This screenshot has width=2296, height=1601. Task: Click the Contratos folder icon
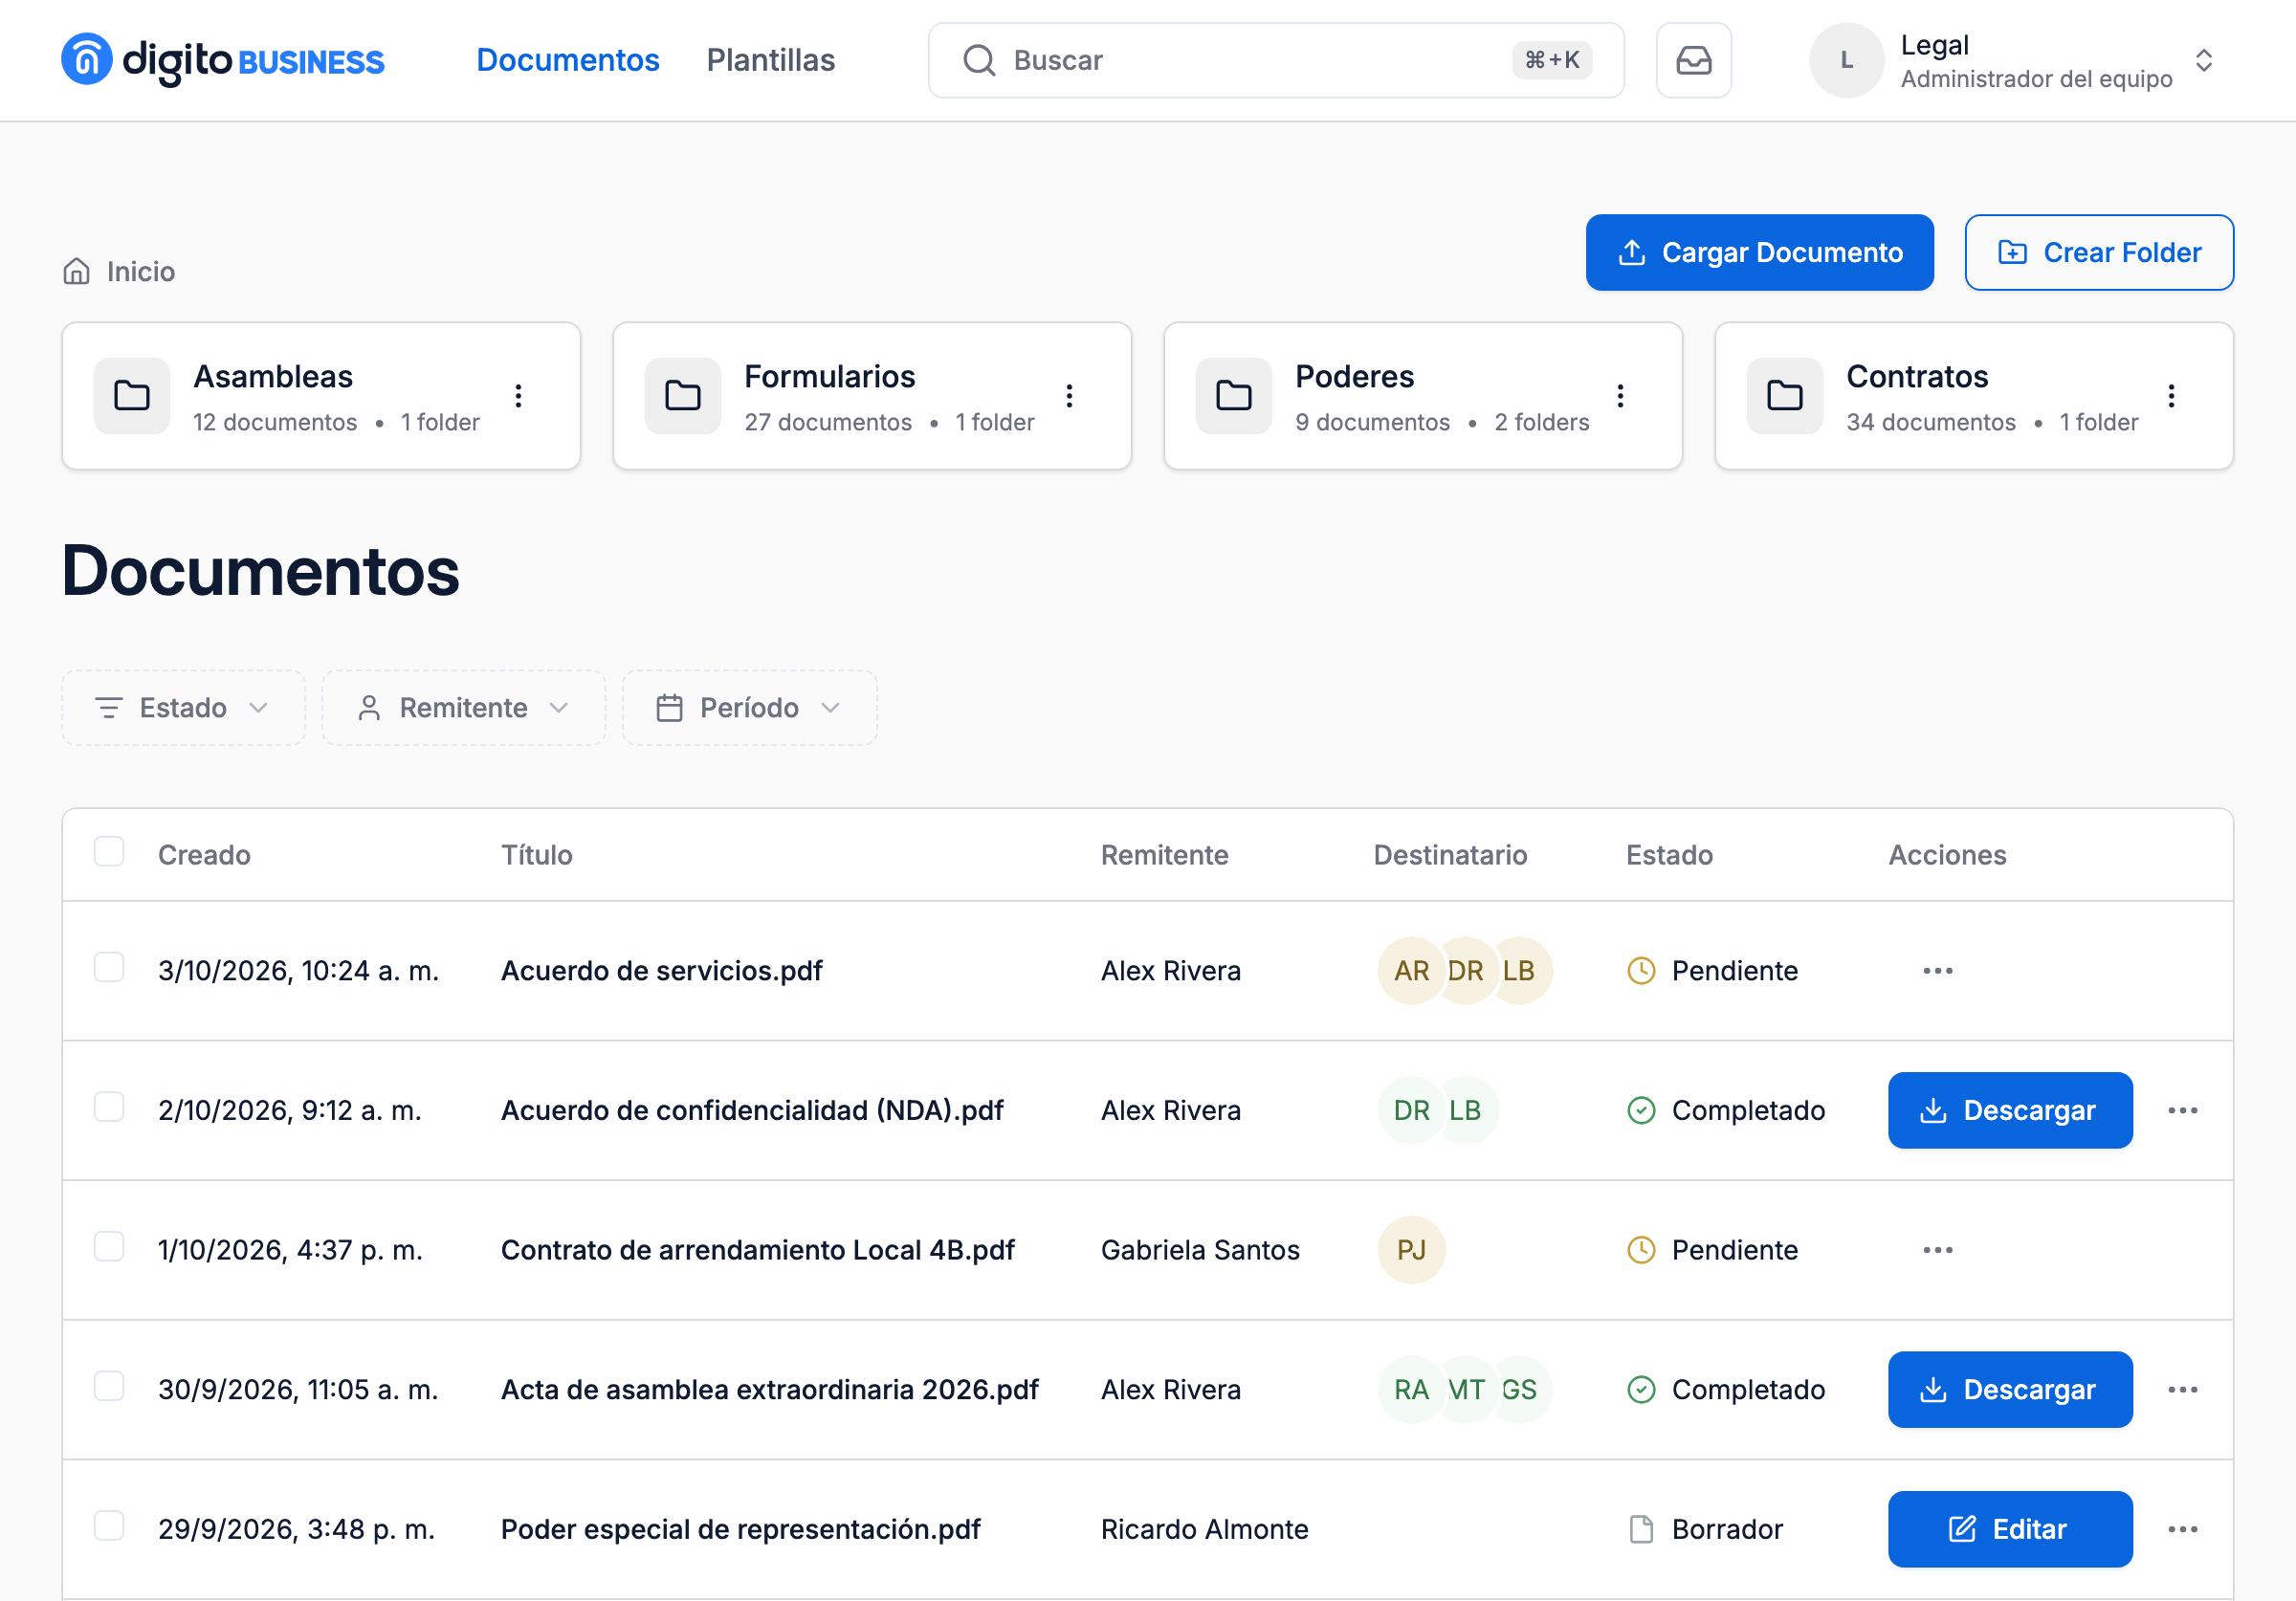tap(1784, 396)
